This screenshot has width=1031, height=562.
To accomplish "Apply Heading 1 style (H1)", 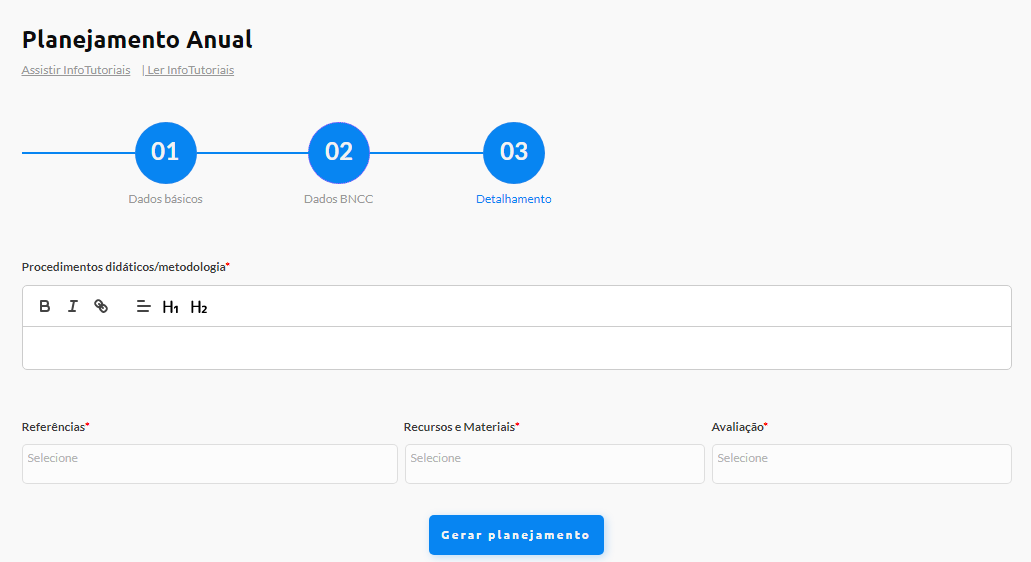I will click(x=170, y=307).
